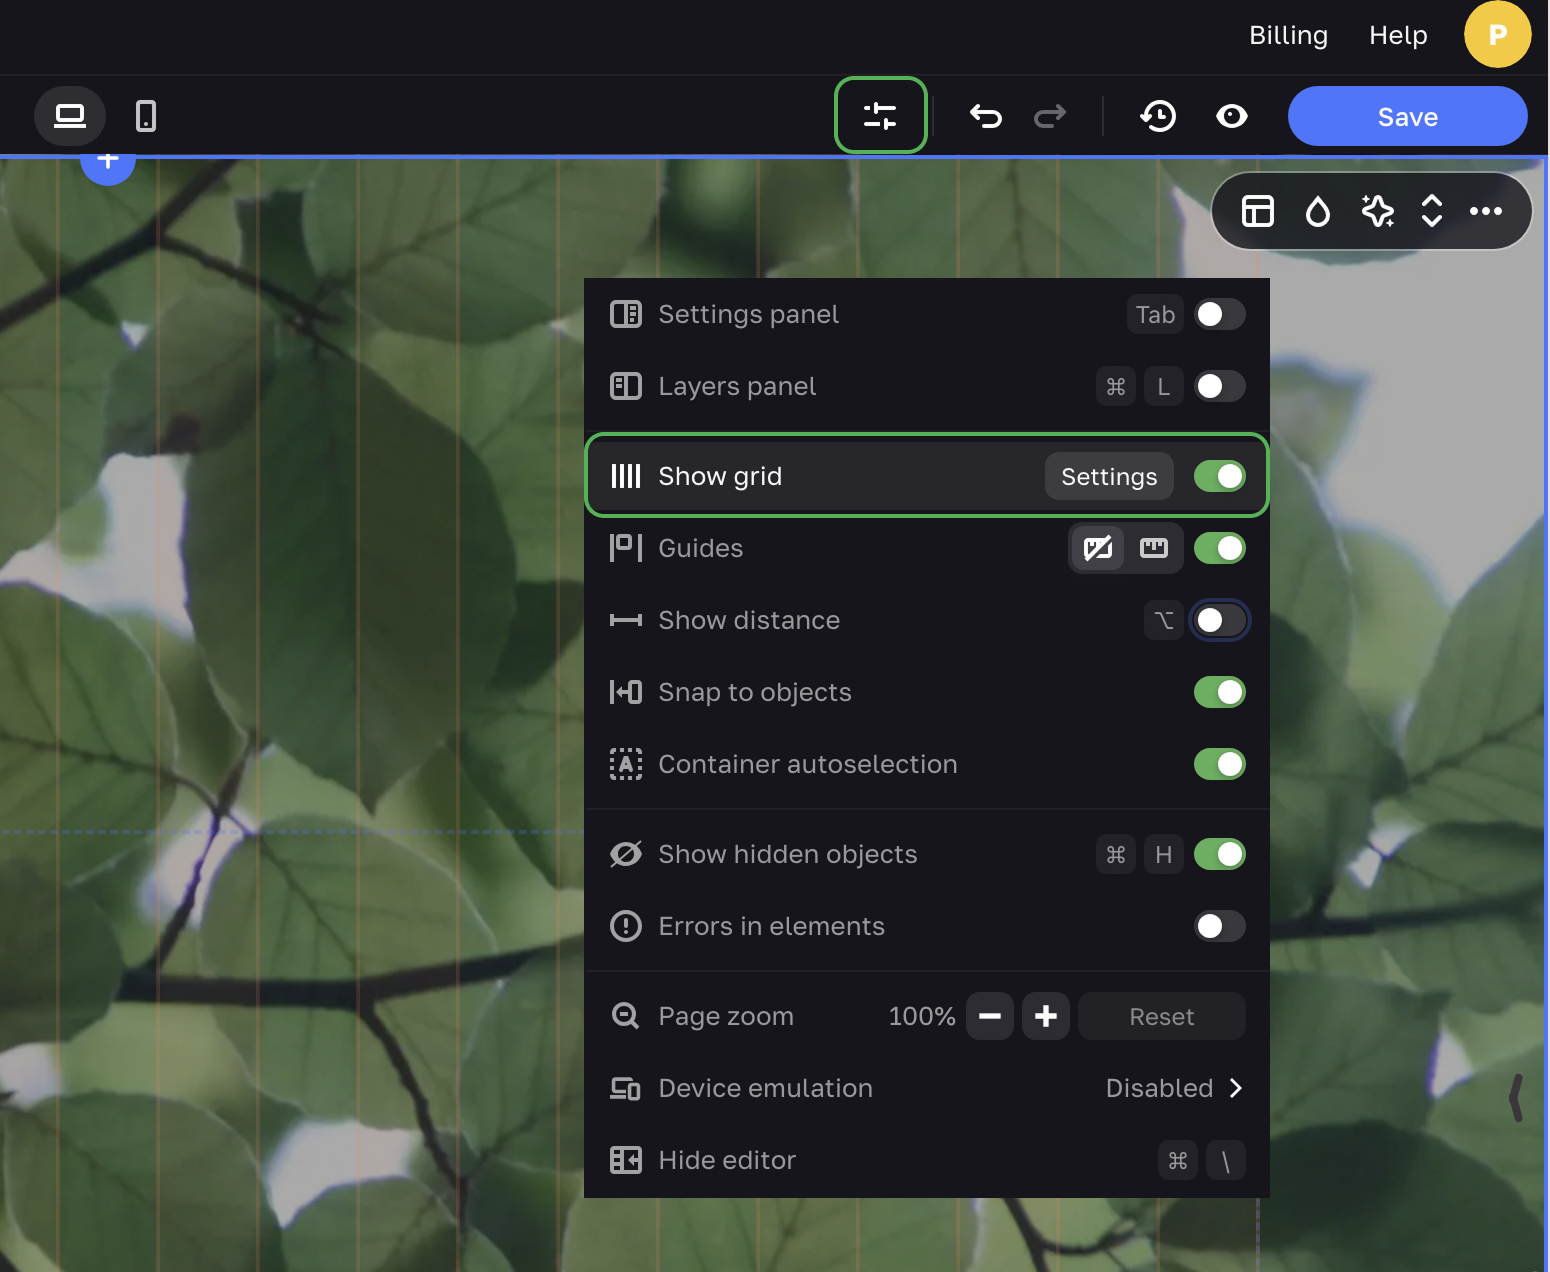Expand Device emulation submenu
Viewport: 1550px width, 1272px height.
[1173, 1088]
